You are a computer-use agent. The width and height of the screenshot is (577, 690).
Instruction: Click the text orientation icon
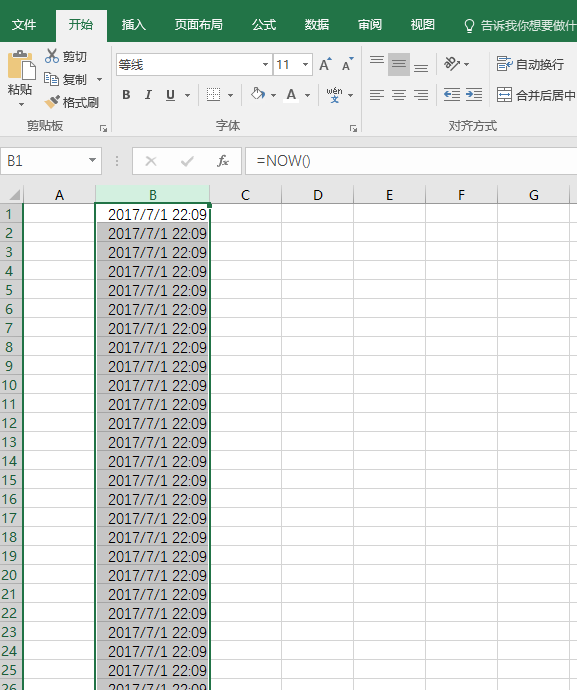click(x=452, y=64)
